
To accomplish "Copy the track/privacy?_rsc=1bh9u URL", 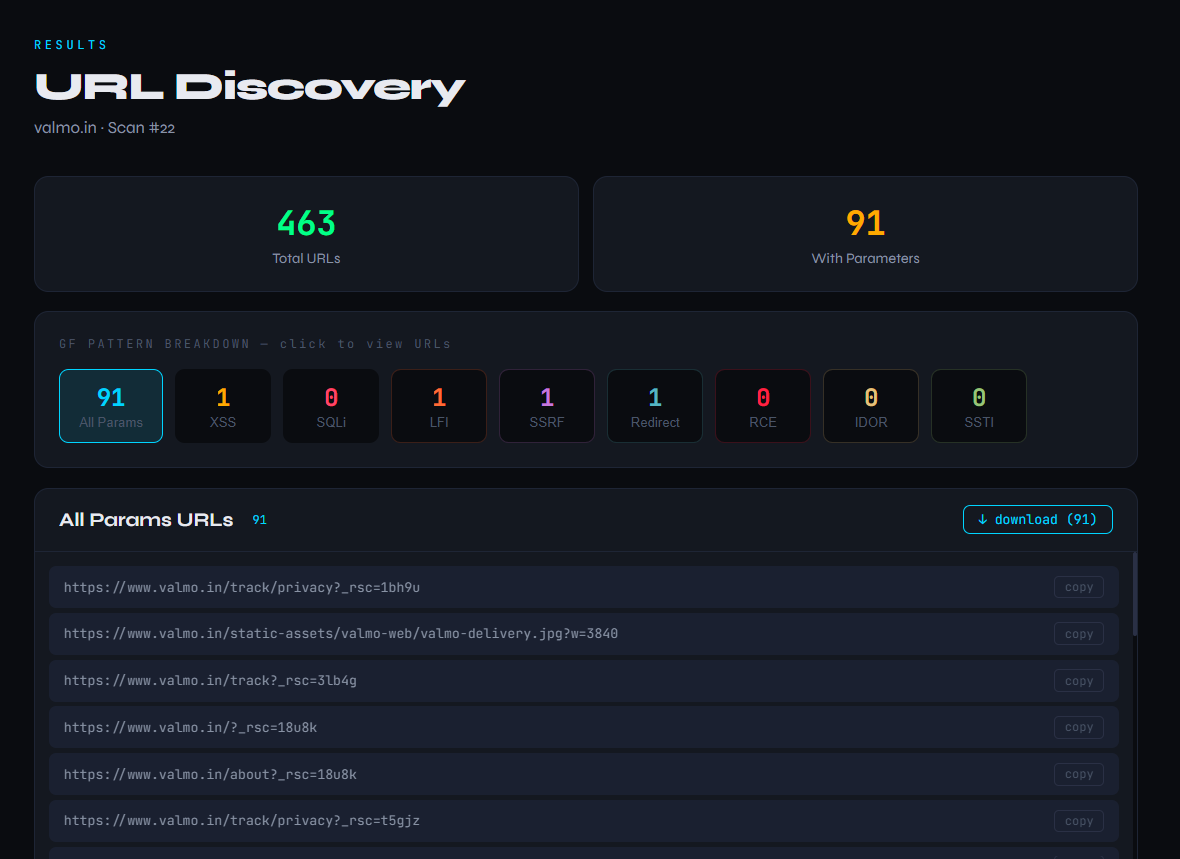I will coord(1078,587).
